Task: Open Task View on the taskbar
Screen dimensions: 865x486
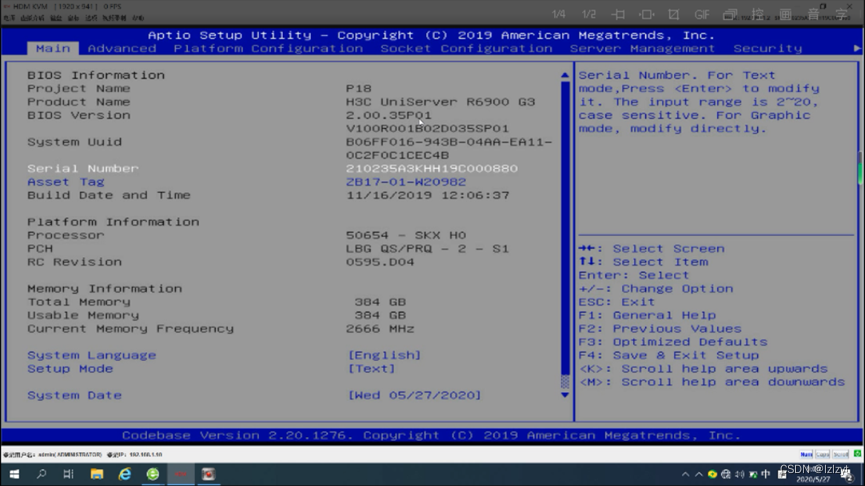Action: 68,474
